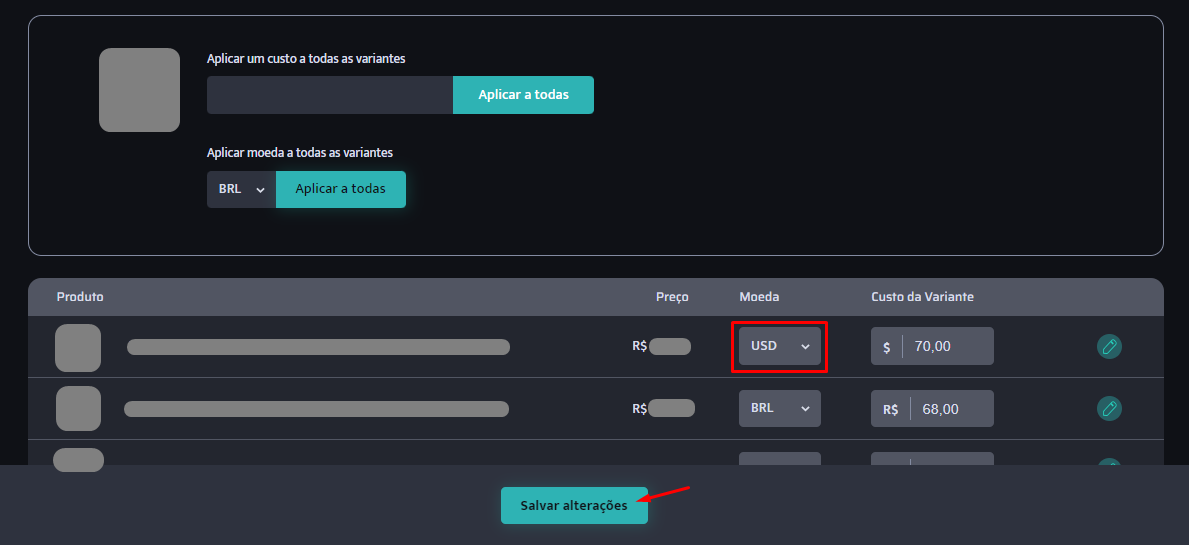Viewport: 1189px width, 545px height.
Task: Open the BRL currency dropdown in second row
Action: pos(780,409)
